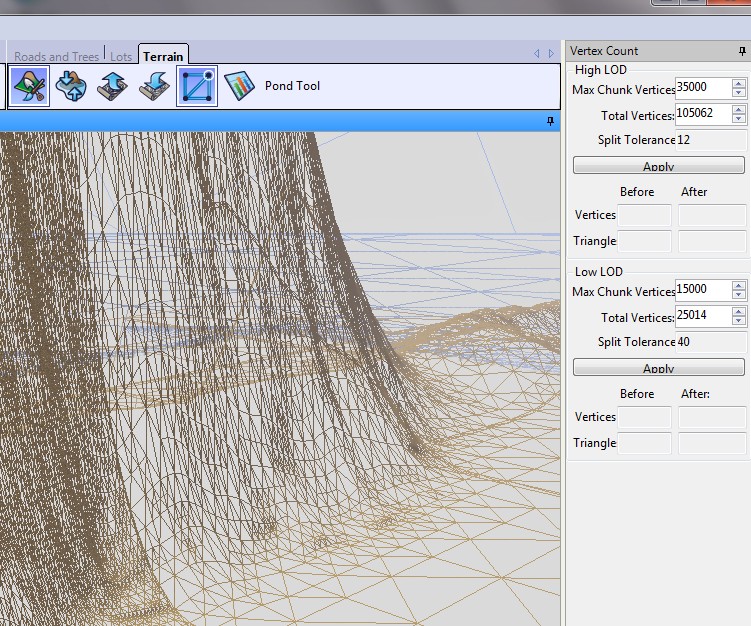Screen dimensions: 751x626
Task: Click the map icon with upward arrow
Action: pos(112,86)
